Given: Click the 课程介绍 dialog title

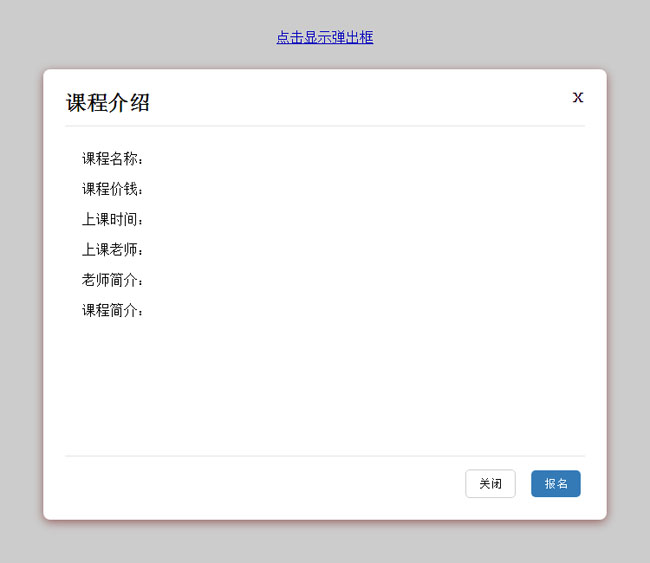Looking at the screenshot, I should [x=108, y=102].
